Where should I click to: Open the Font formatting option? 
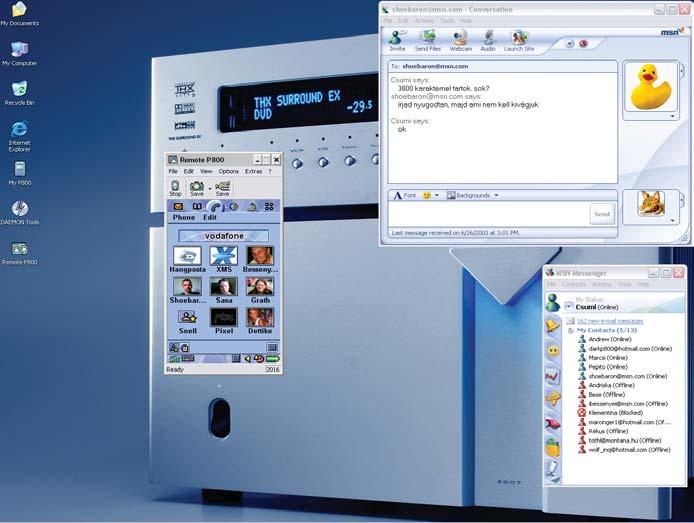point(405,195)
